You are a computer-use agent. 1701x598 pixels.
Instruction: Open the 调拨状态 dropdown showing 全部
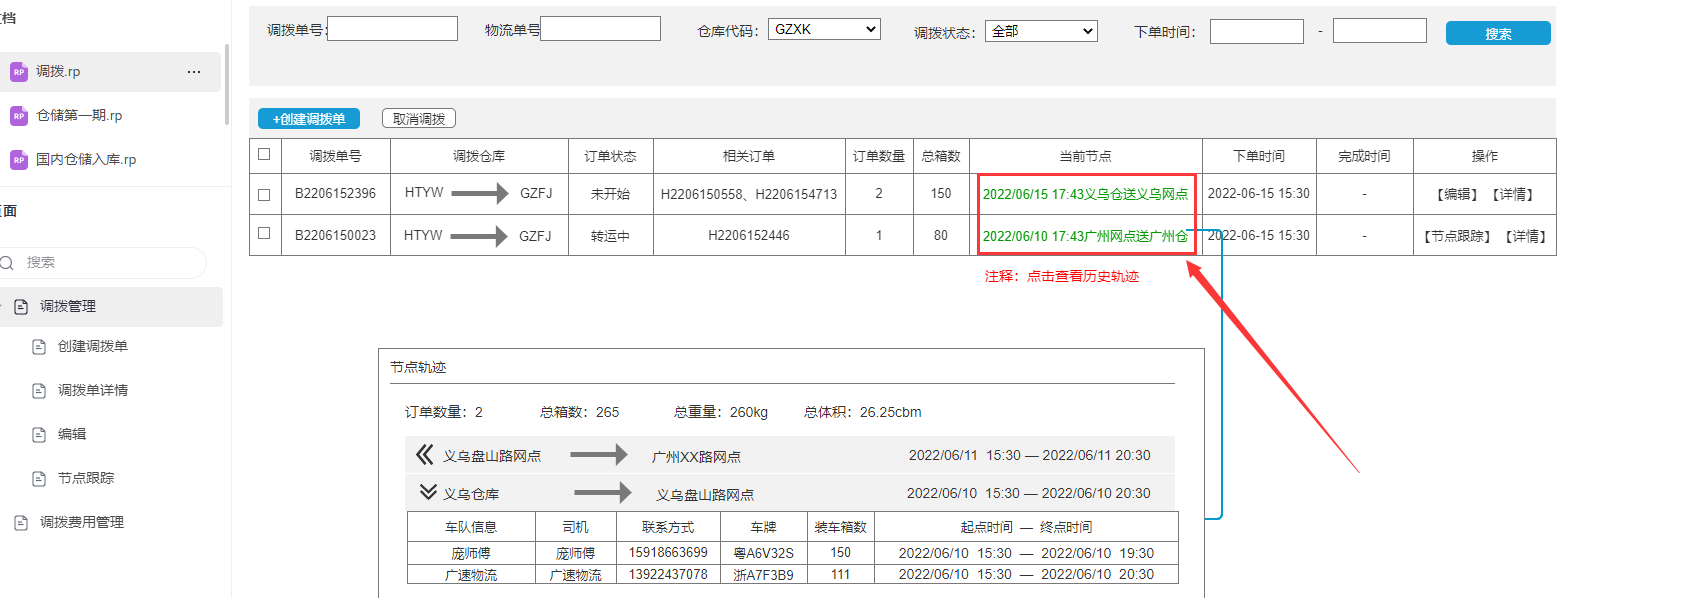pyautogui.click(x=1041, y=31)
